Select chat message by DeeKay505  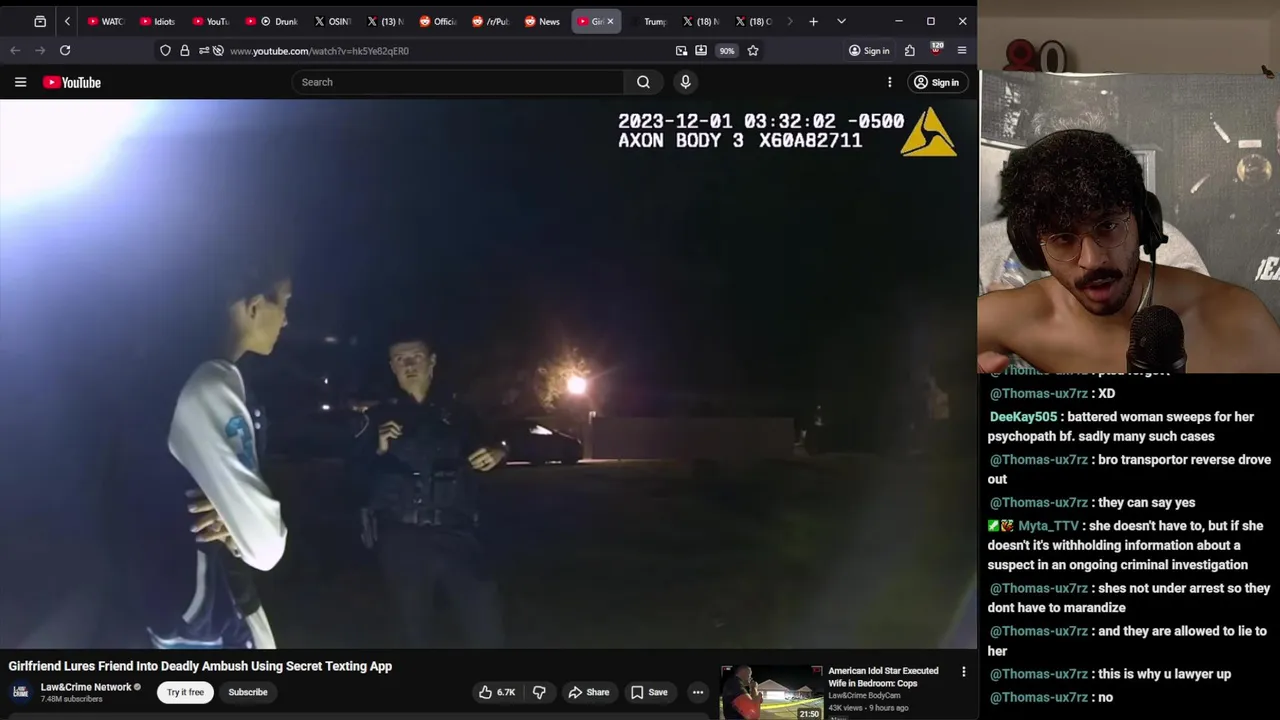1120,426
